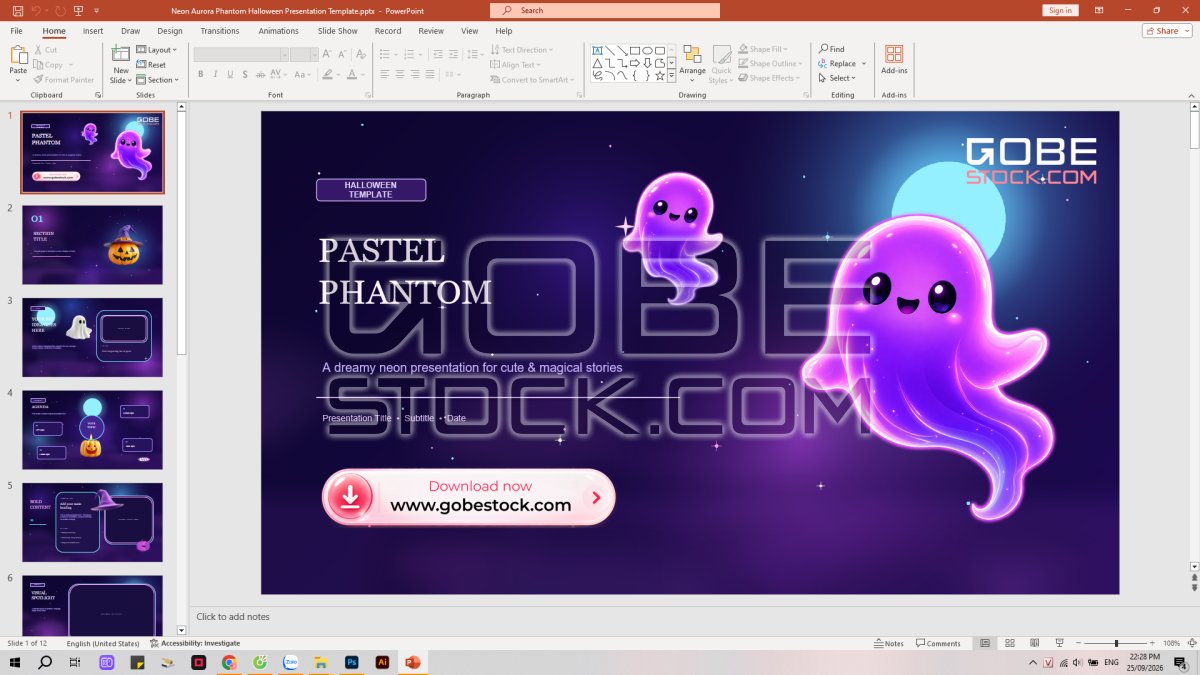Screen dimensions: 1200x675
Task: Click the Search box in title bar
Action: tap(605, 10)
